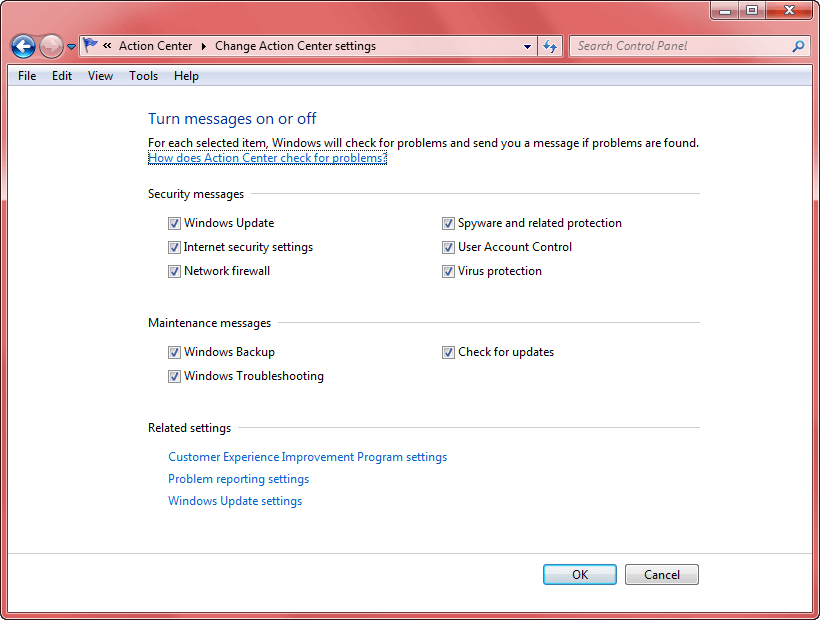Uncheck Windows Update messages
Viewport: 820px width, 620px height.
[x=174, y=223]
